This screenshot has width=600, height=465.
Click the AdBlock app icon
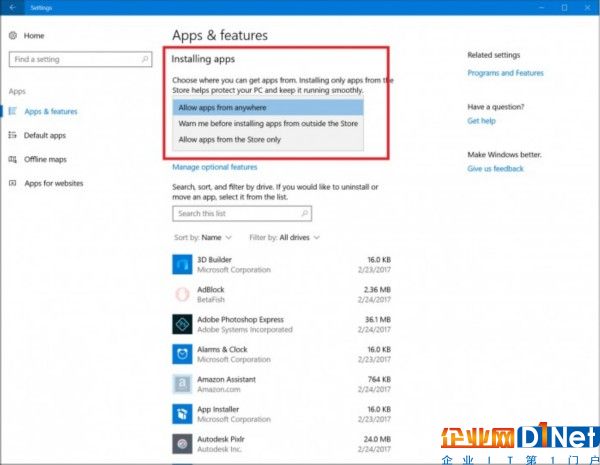pos(182,294)
